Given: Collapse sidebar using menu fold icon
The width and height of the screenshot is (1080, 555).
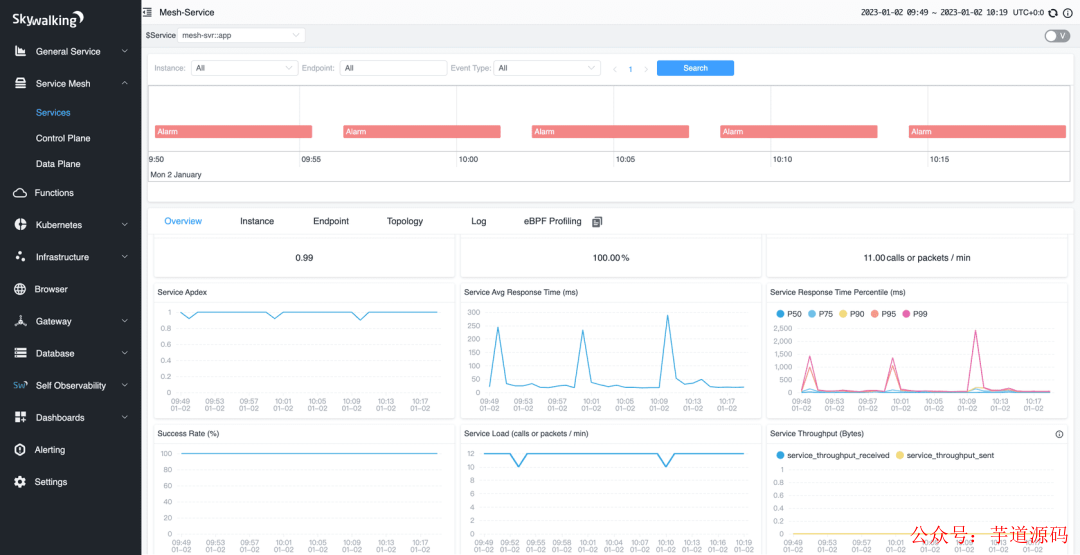Looking at the screenshot, I should pos(147,12).
